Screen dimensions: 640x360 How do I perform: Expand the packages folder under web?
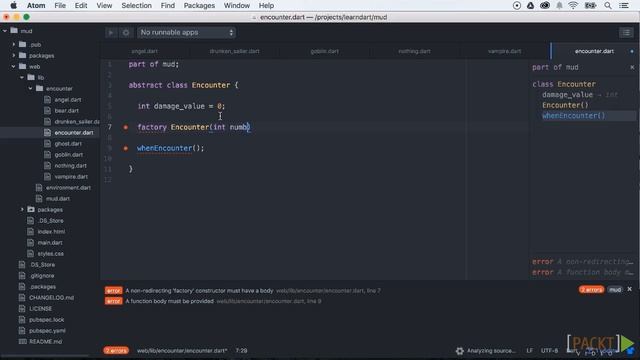(x=22, y=209)
